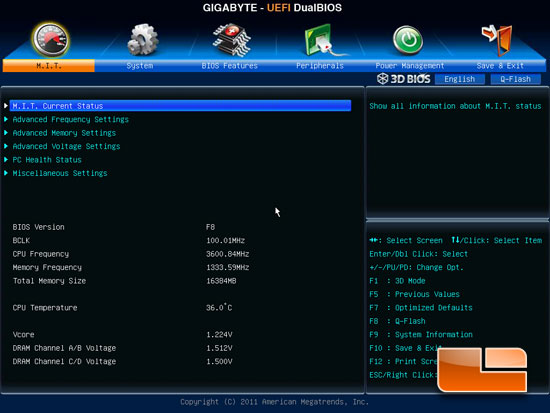550x413 pixels.
Task: Click the M.I.T. speedometer gauge icon
Action: [x=51, y=40]
